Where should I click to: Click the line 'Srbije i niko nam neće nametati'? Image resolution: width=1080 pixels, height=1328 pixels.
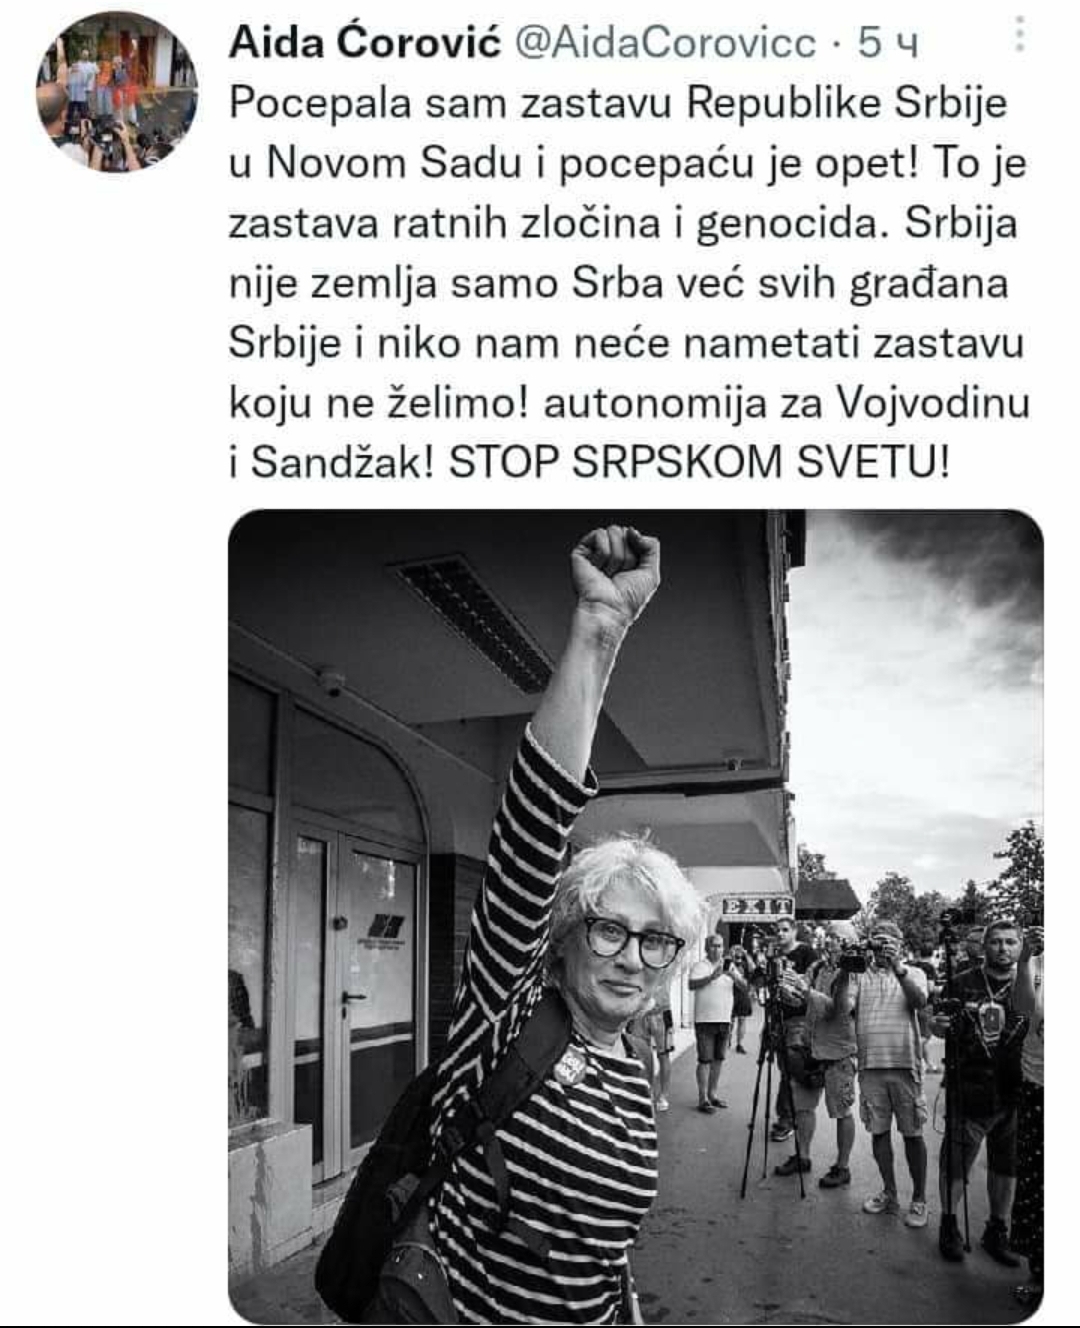[545, 343]
